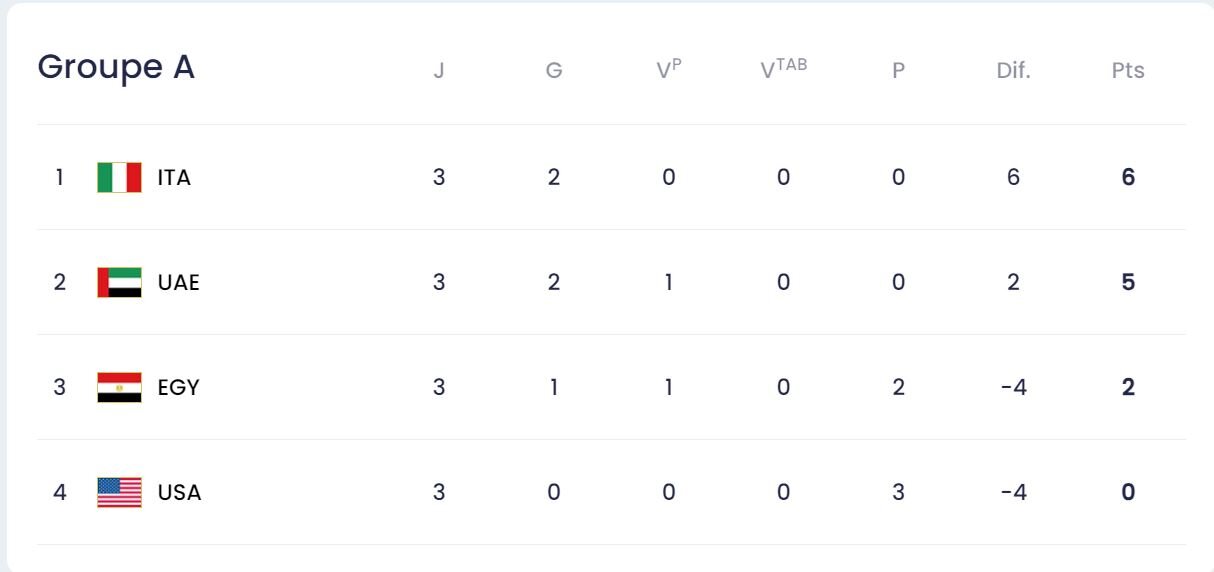
Task: Open the UAE team link
Action: pos(179,283)
